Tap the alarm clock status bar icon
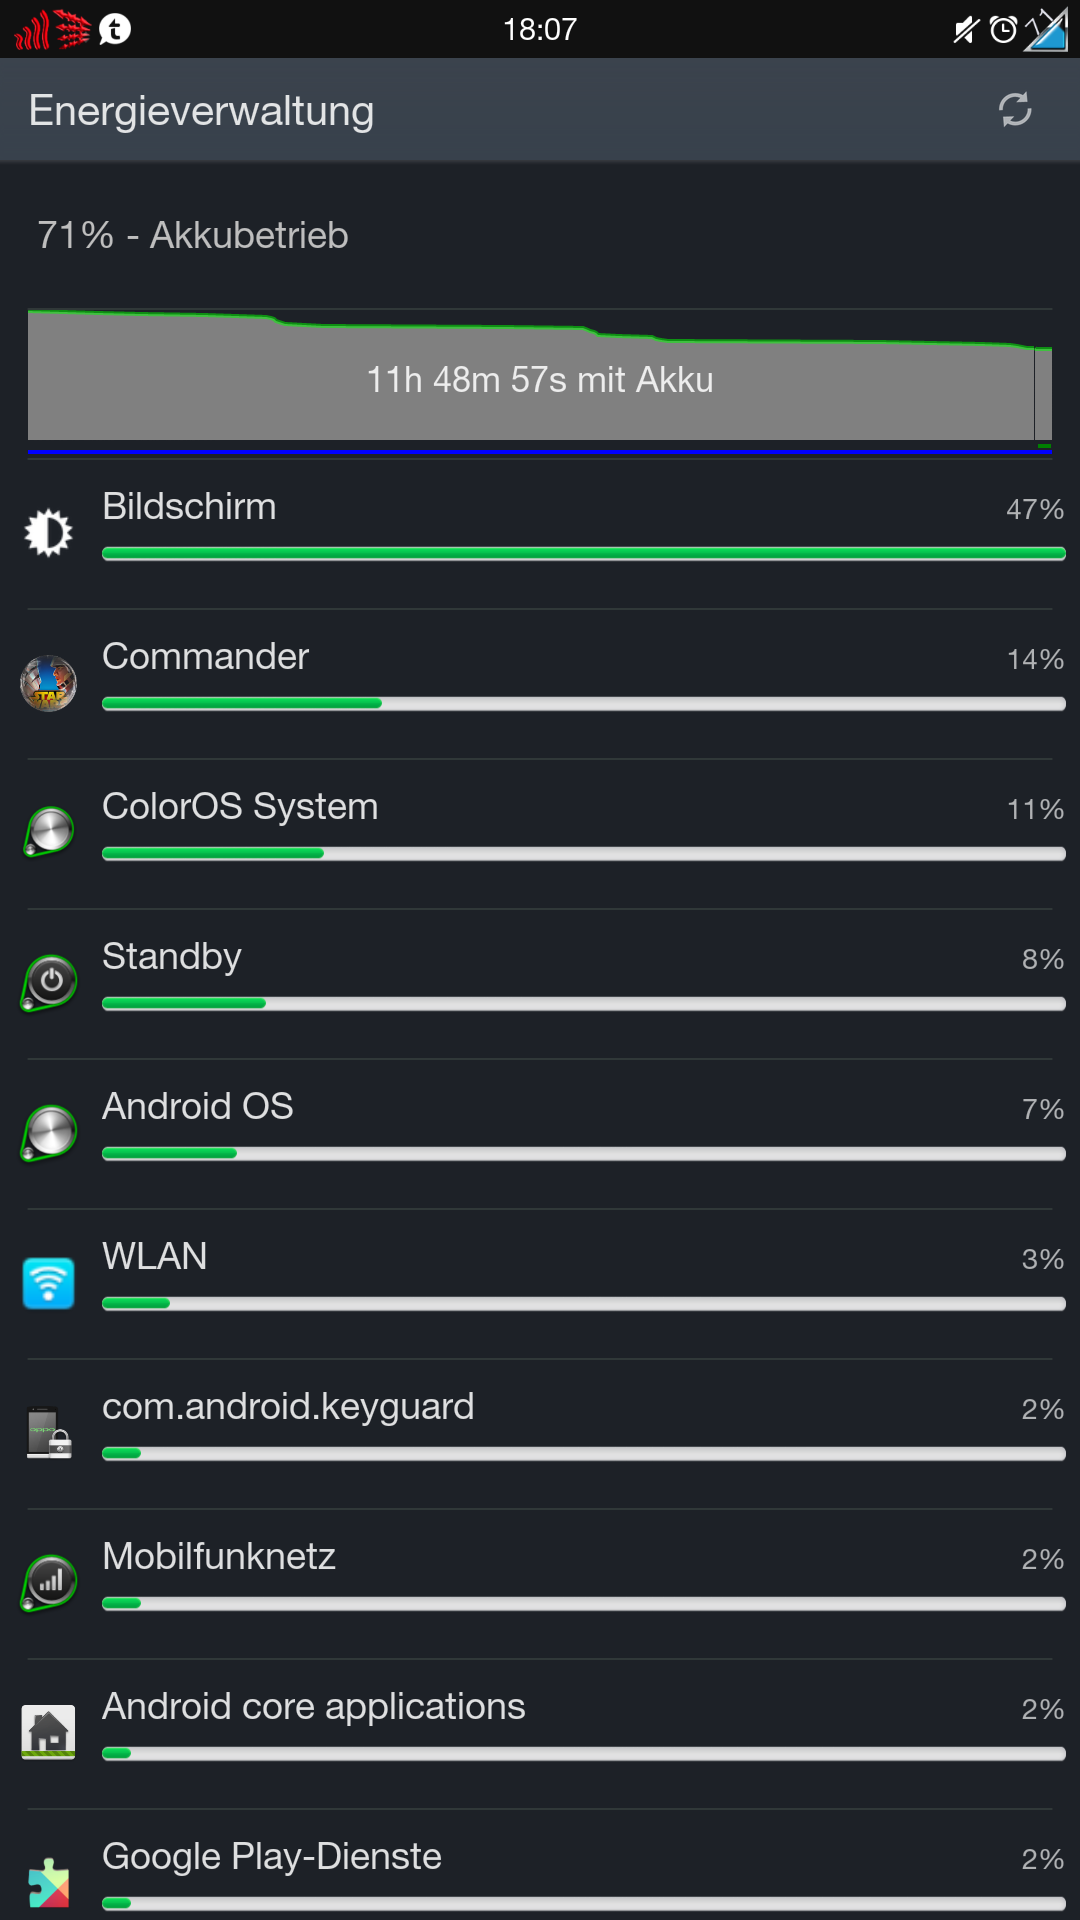This screenshot has height=1920, width=1080. click(1003, 30)
